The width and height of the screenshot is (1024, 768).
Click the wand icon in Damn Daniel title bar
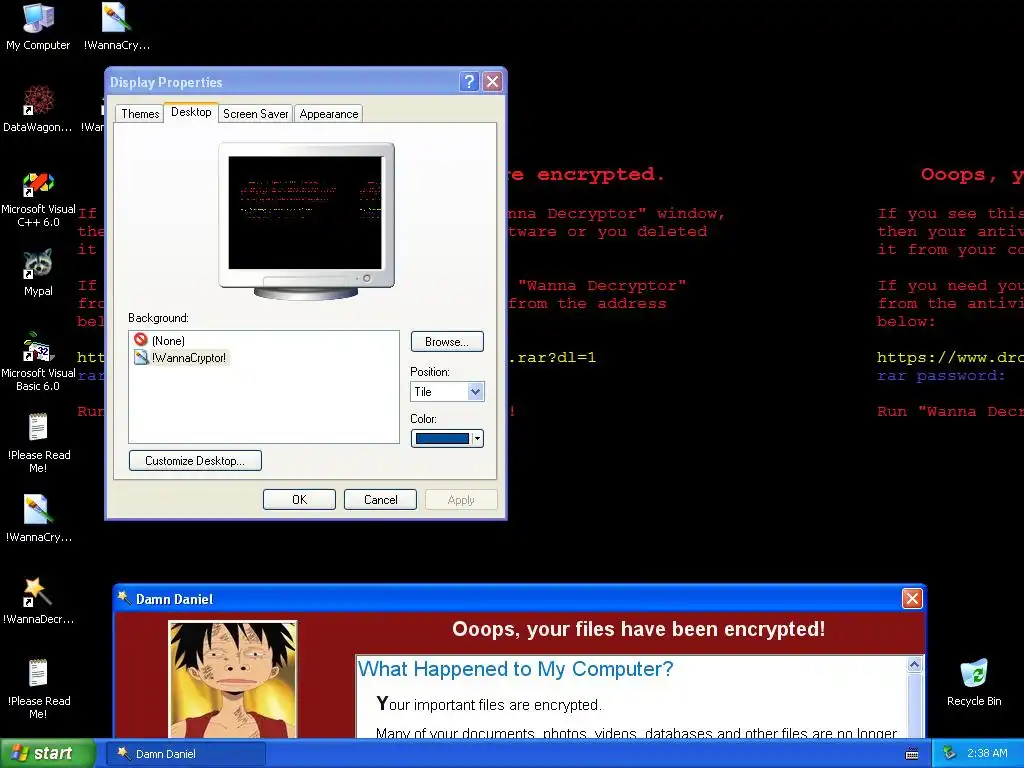click(123, 598)
